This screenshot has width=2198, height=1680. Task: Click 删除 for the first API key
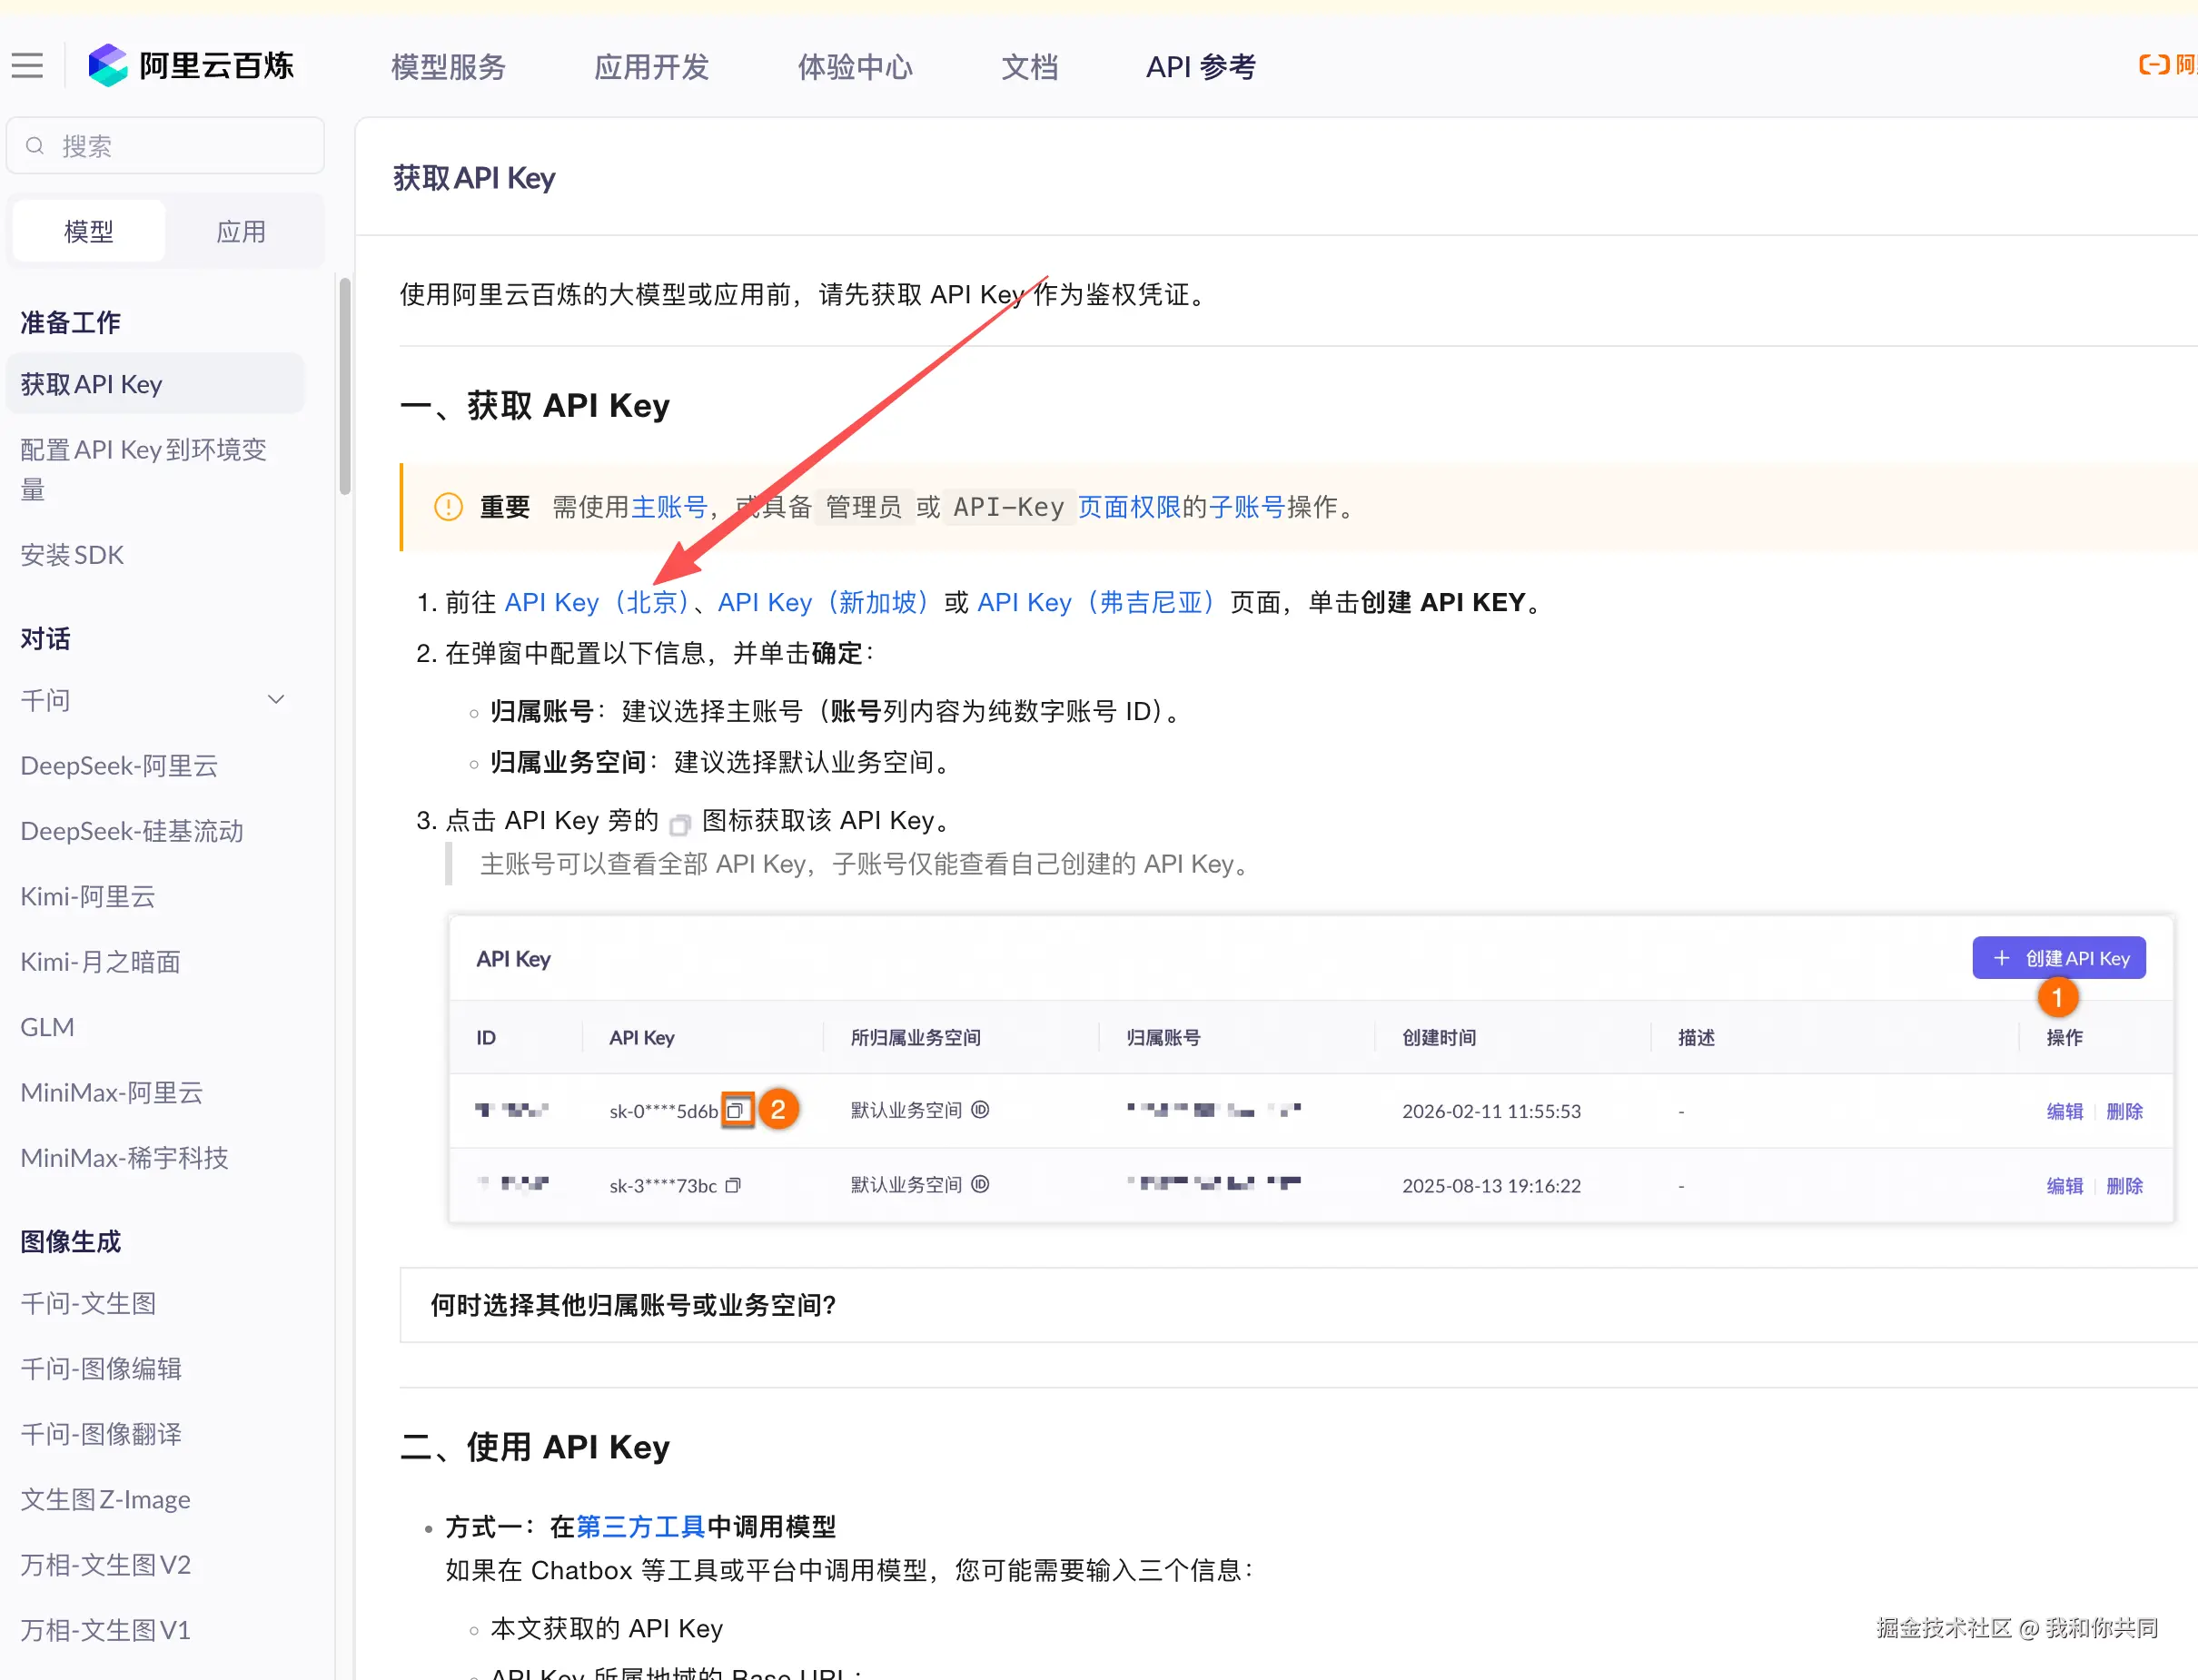tap(2124, 1111)
